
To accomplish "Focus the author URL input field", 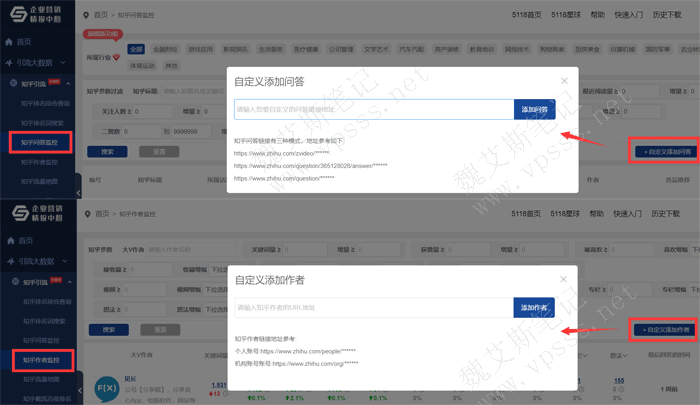I will [373, 307].
